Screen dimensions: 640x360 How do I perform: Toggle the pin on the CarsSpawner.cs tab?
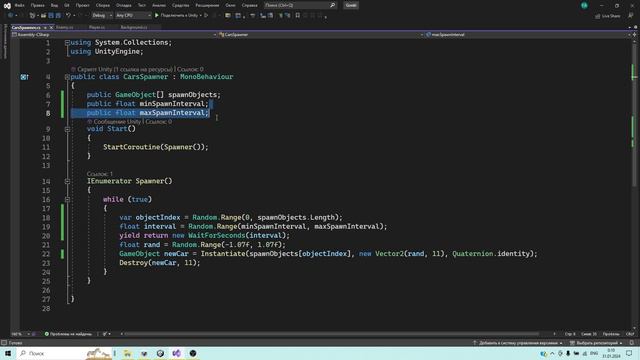point(45,27)
